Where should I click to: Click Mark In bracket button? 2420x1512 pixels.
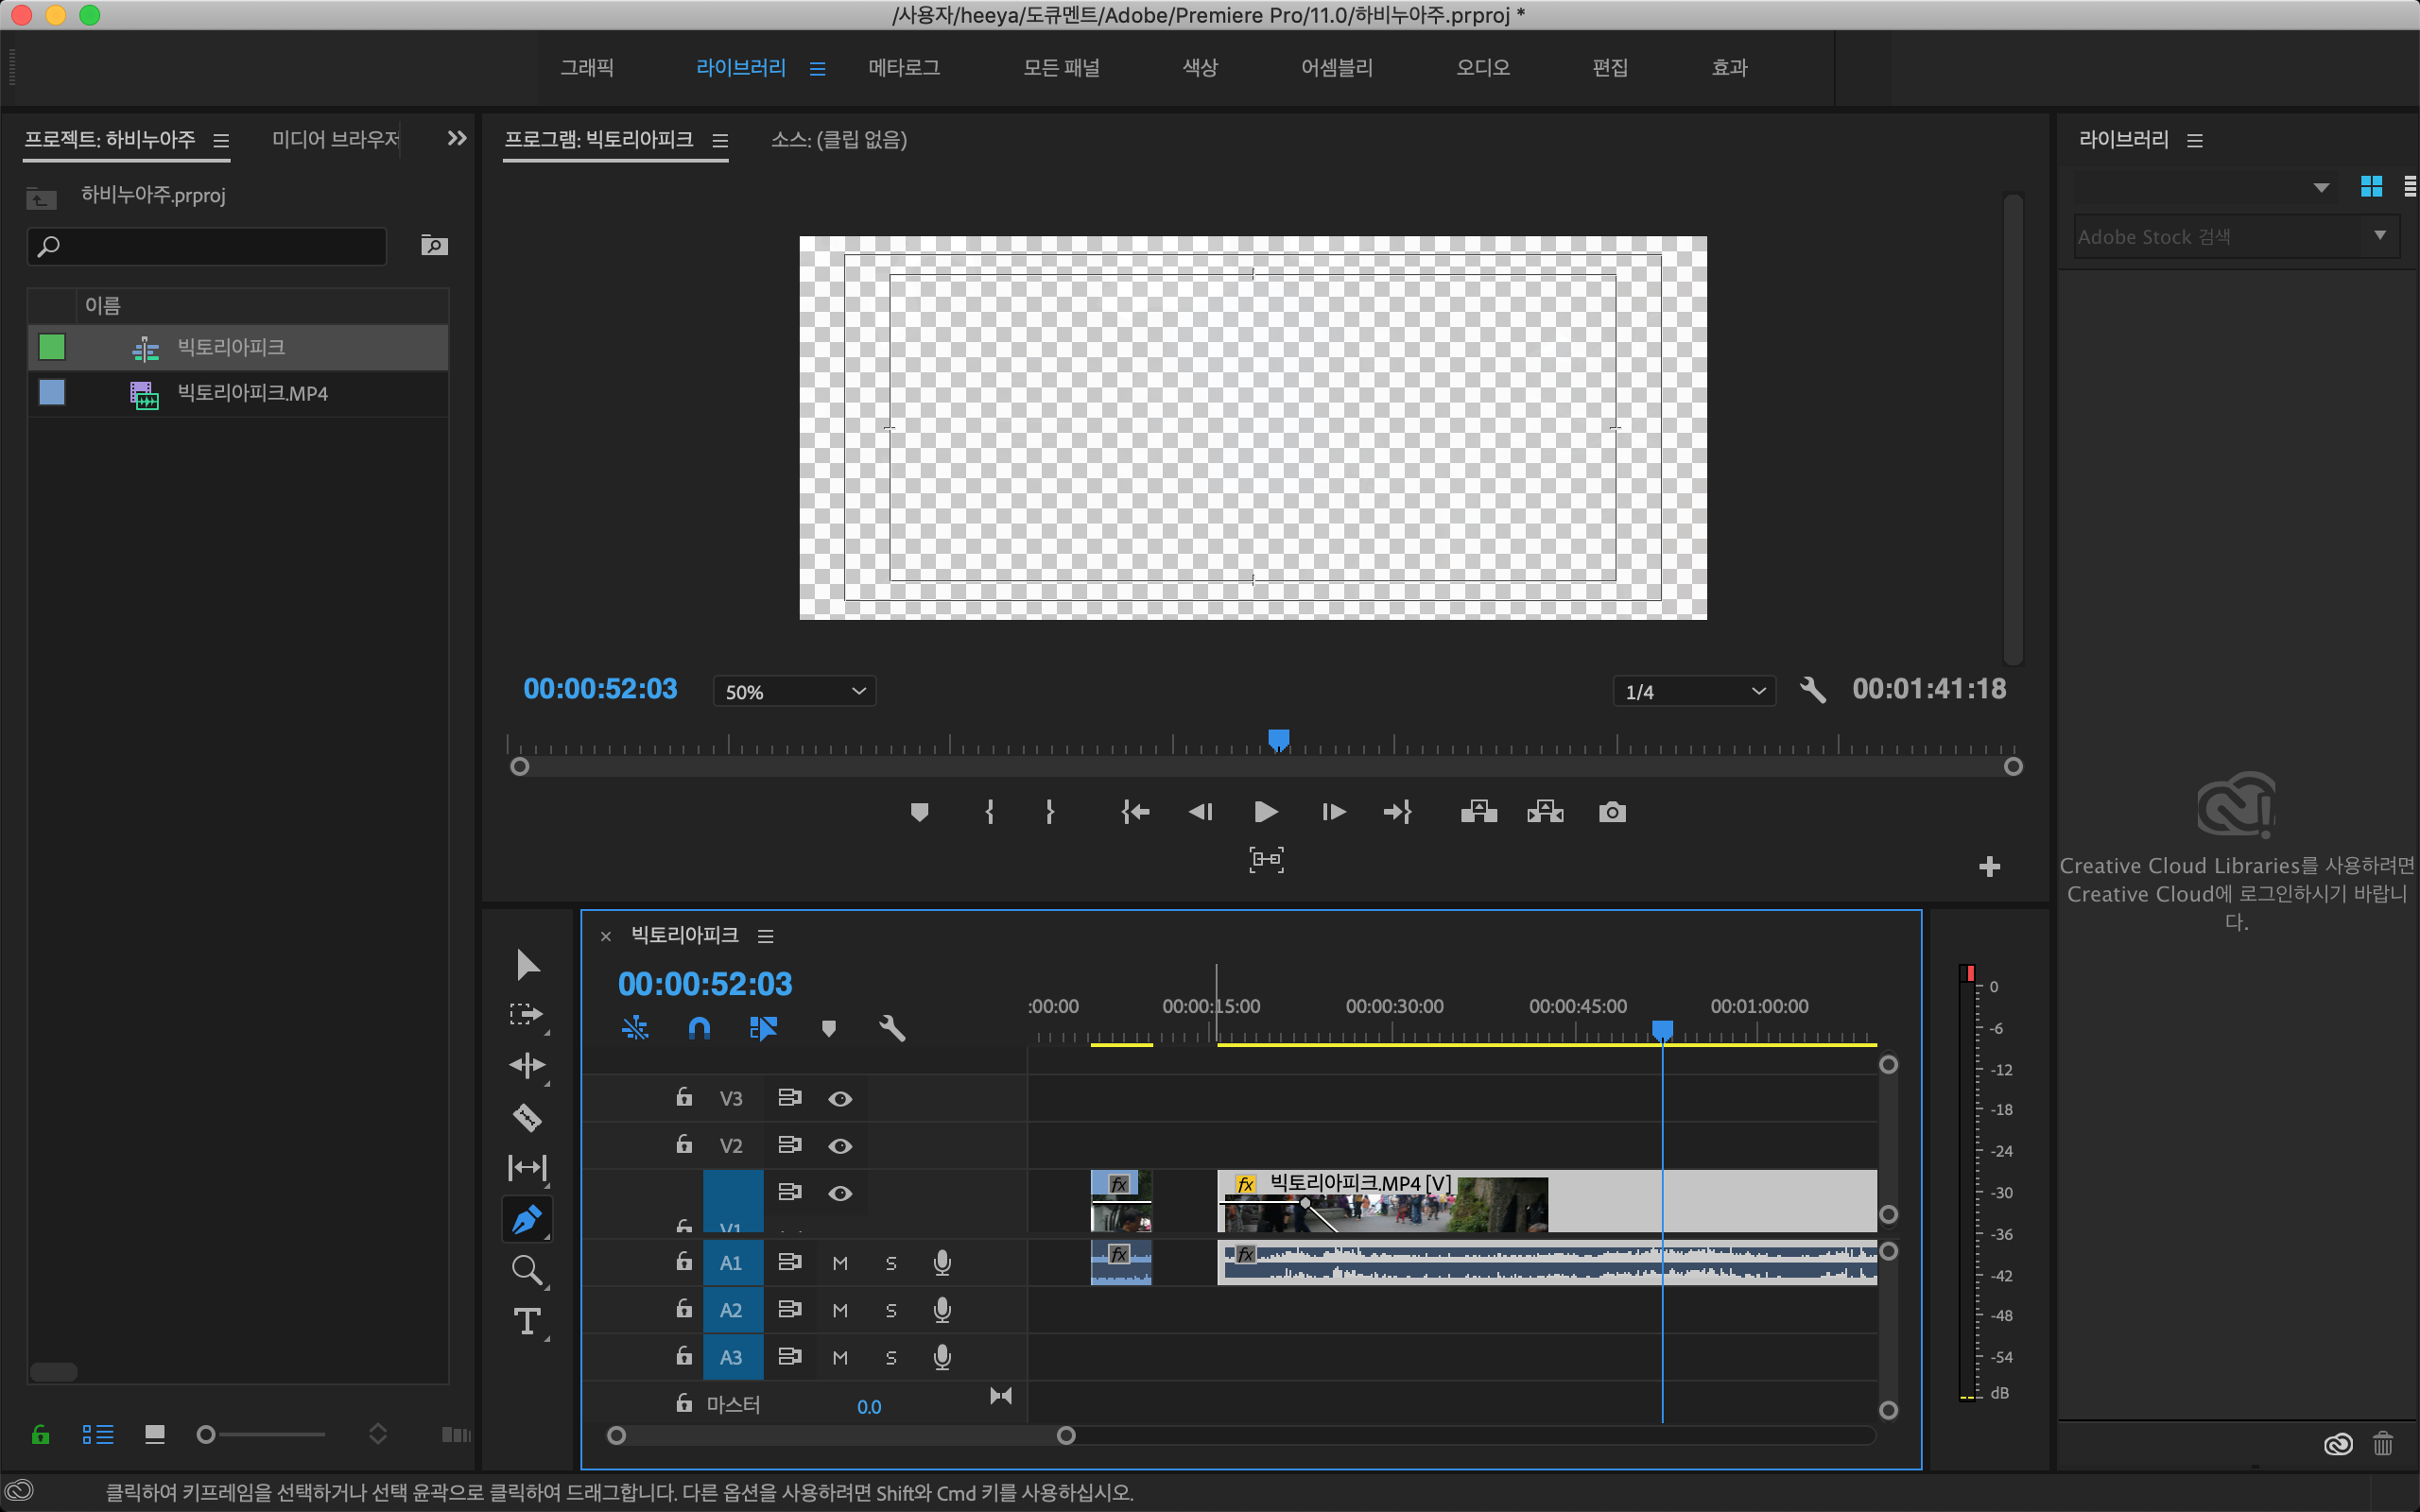990,812
